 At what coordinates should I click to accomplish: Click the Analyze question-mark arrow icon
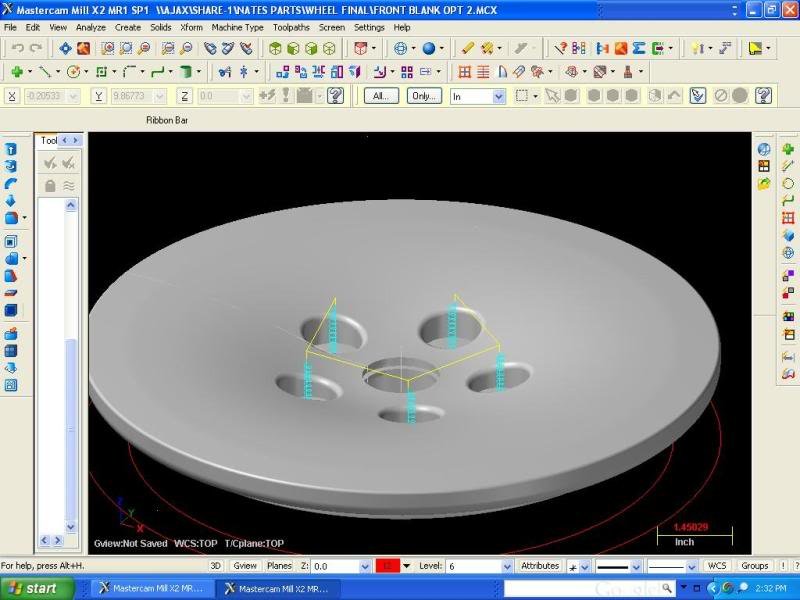[561, 48]
